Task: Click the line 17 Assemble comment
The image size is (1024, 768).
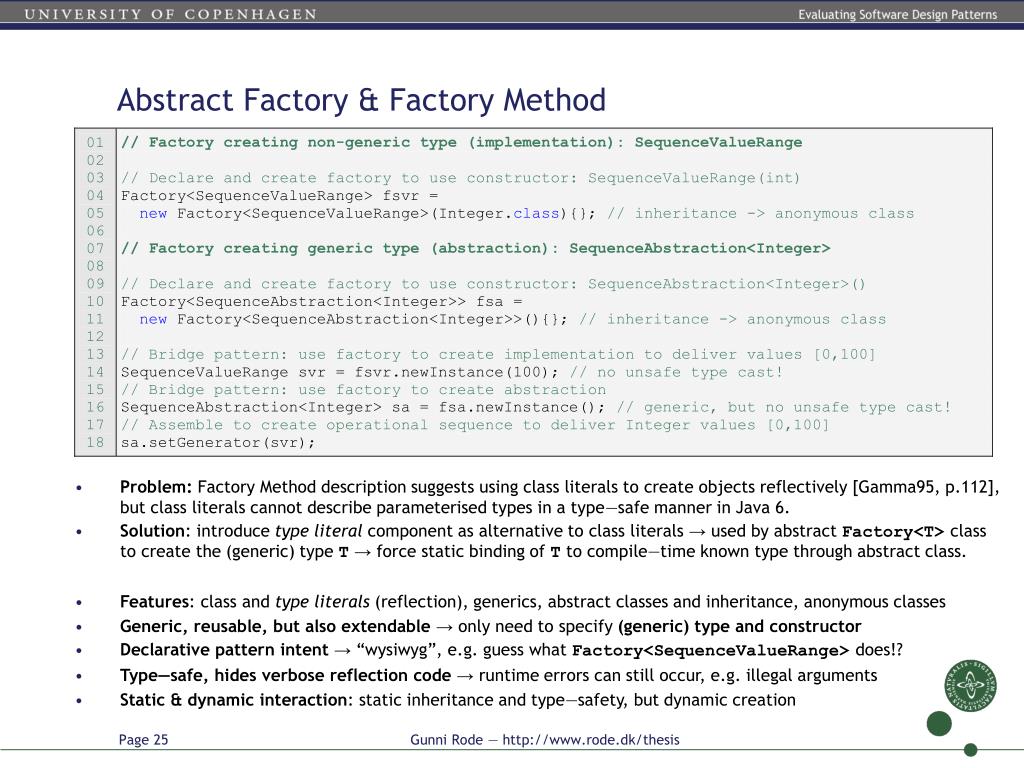Action: [475, 424]
